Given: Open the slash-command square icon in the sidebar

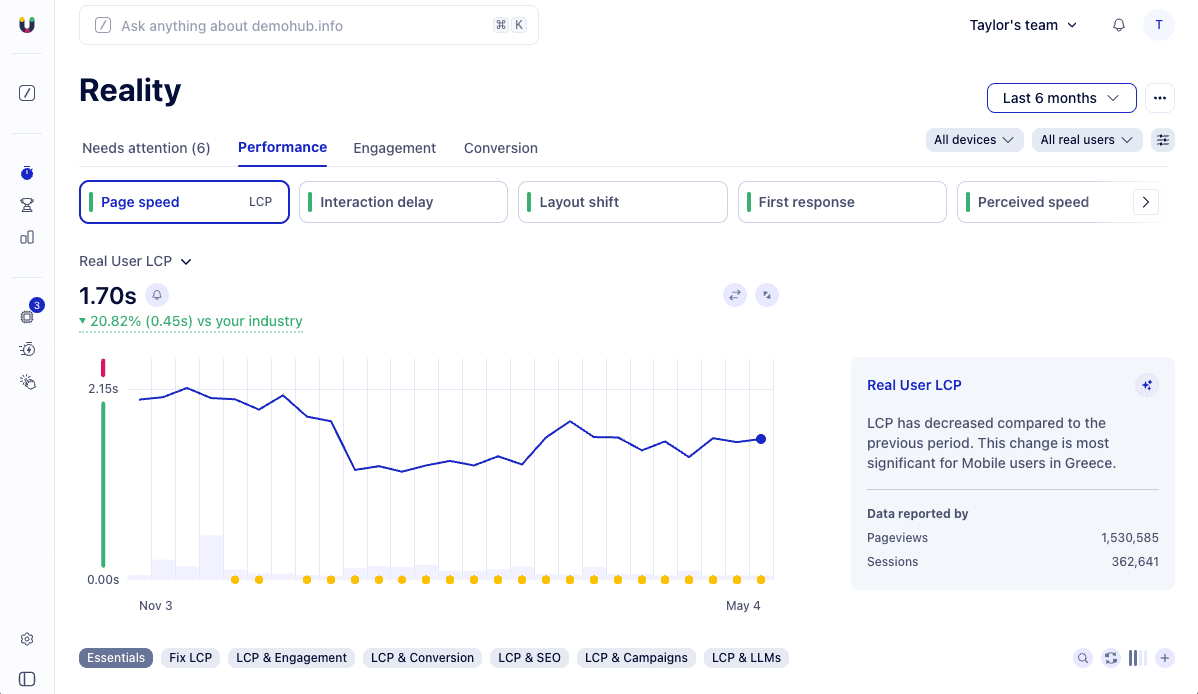Looking at the screenshot, I should 27,93.
